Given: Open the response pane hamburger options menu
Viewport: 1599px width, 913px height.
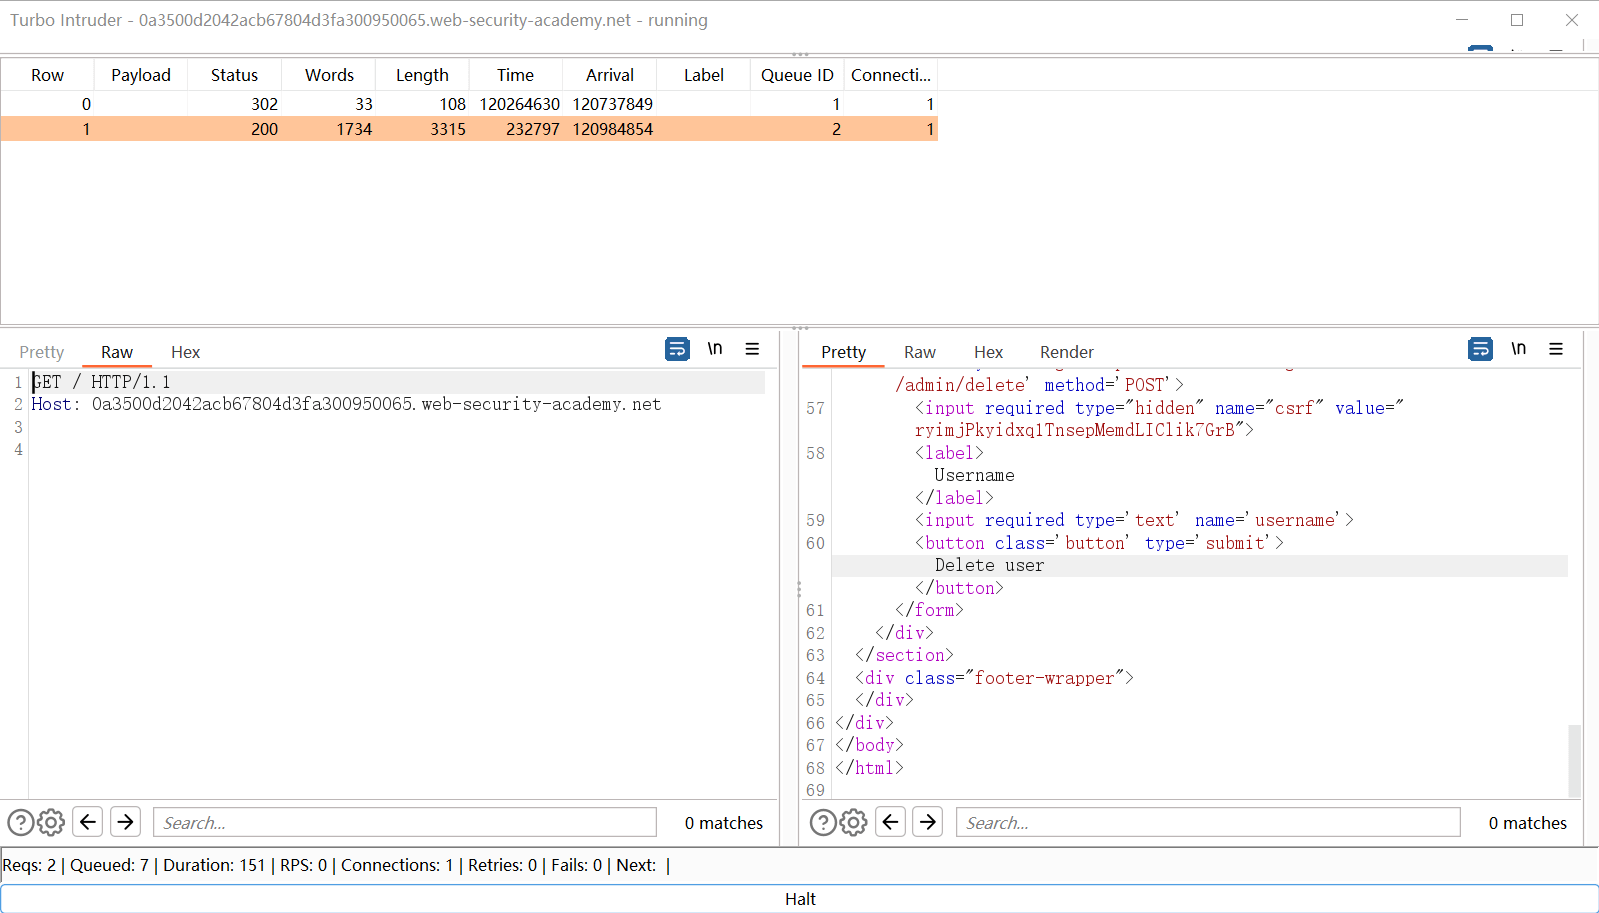Looking at the screenshot, I should [x=1556, y=349].
